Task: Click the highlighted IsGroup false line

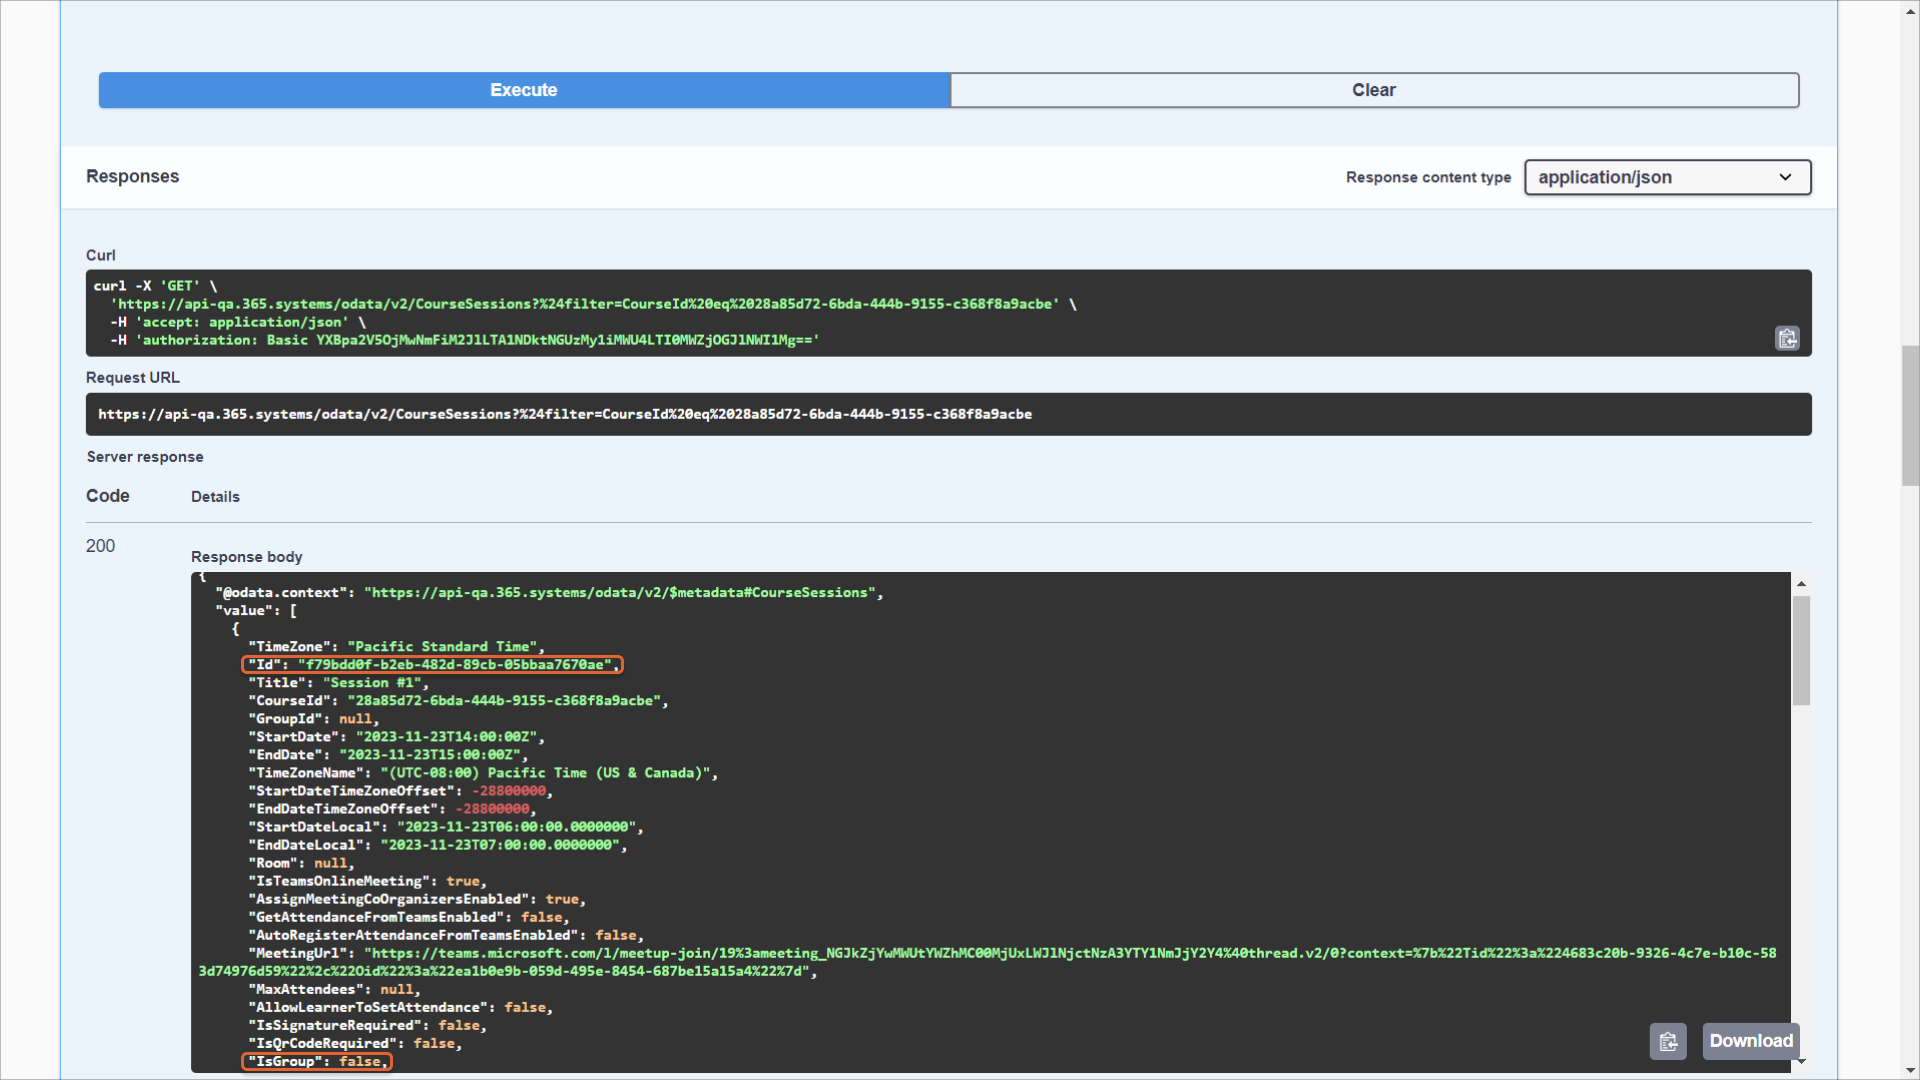Action: coord(317,1062)
